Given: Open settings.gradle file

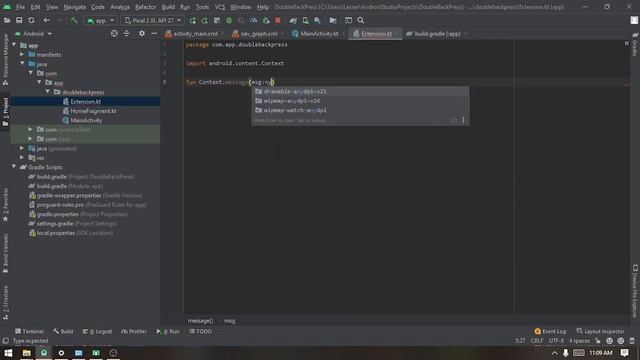Looking at the screenshot, I should pyautogui.click(x=73, y=223).
